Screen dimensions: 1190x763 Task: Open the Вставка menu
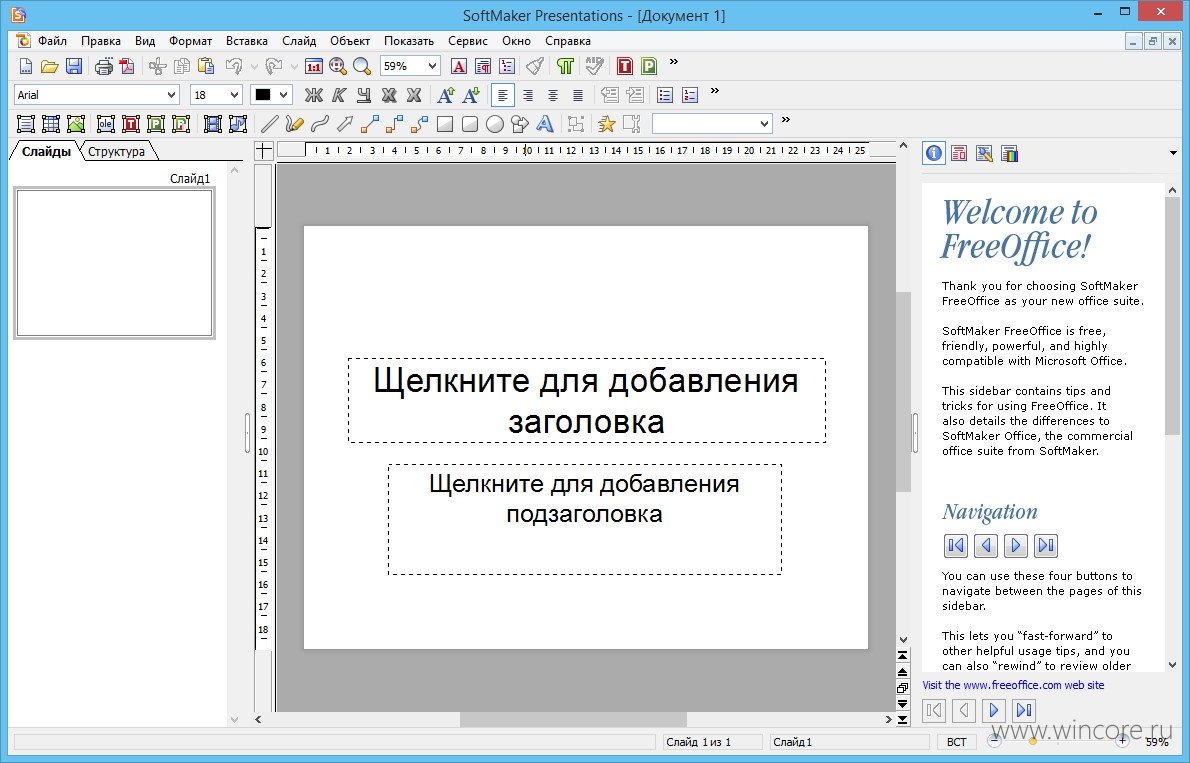tap(247, 41)
